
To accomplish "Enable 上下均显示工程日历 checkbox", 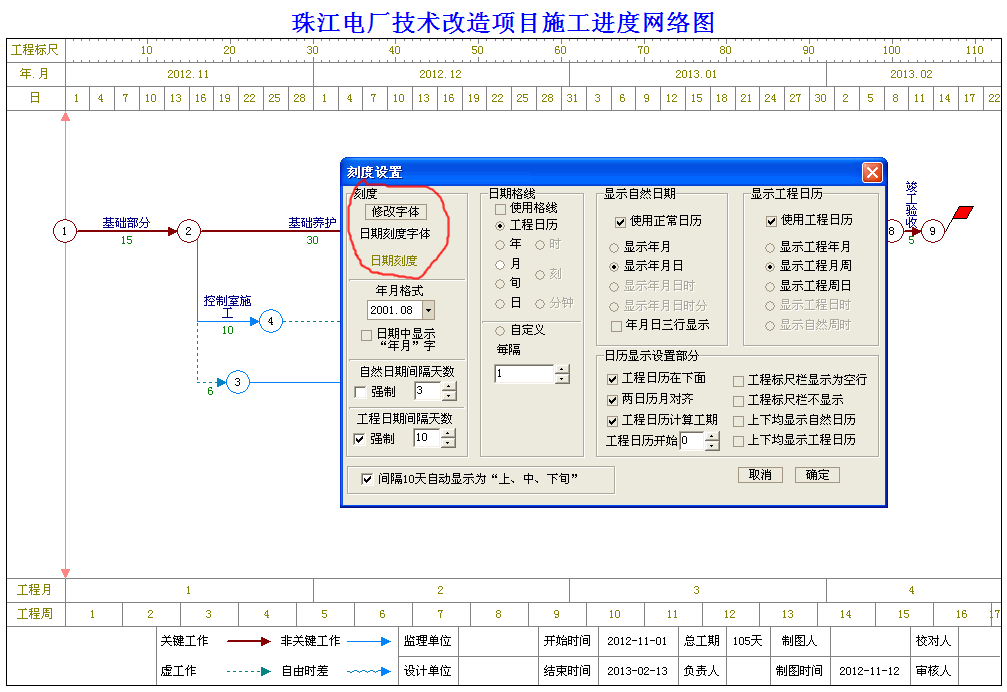I will 739,441.
